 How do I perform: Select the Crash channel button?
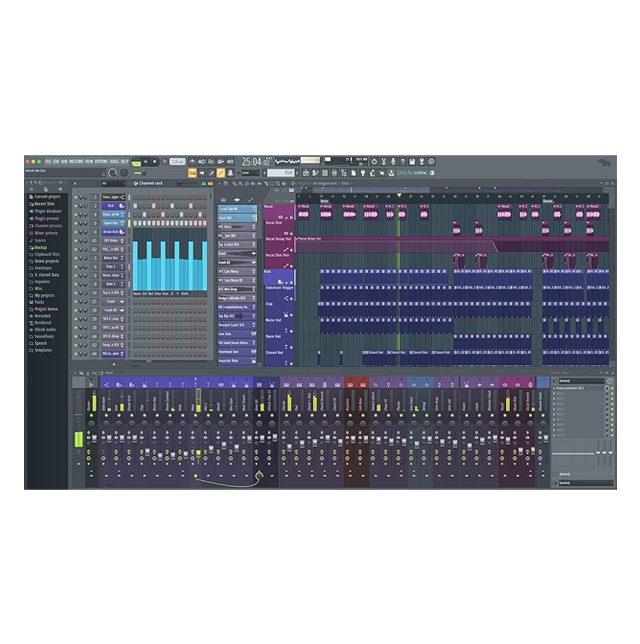pos(113,301)
